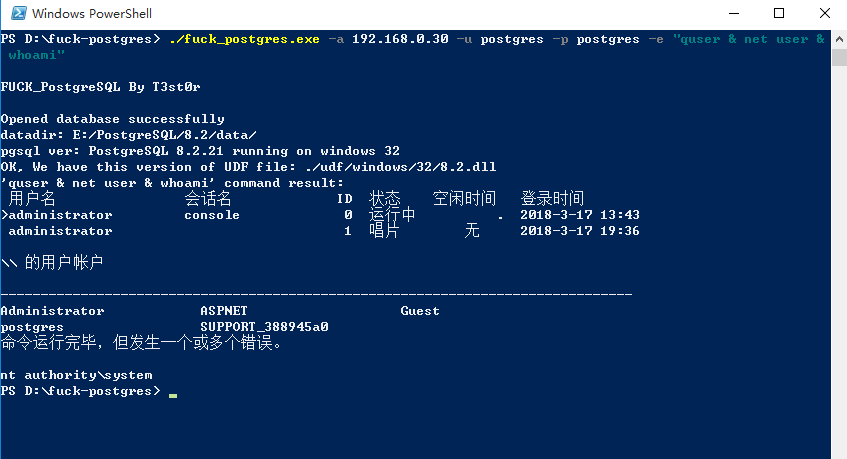847x459 pixels.
Task: Click the PowerShell icon in title bar
Action: click(x=19, y=13)
